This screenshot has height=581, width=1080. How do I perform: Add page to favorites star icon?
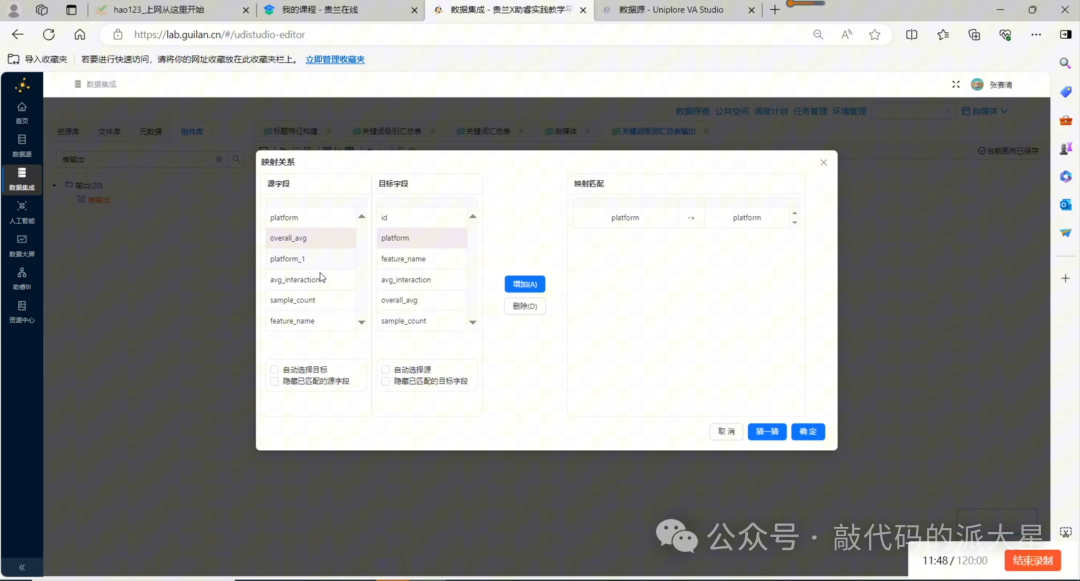click(874, 34)
